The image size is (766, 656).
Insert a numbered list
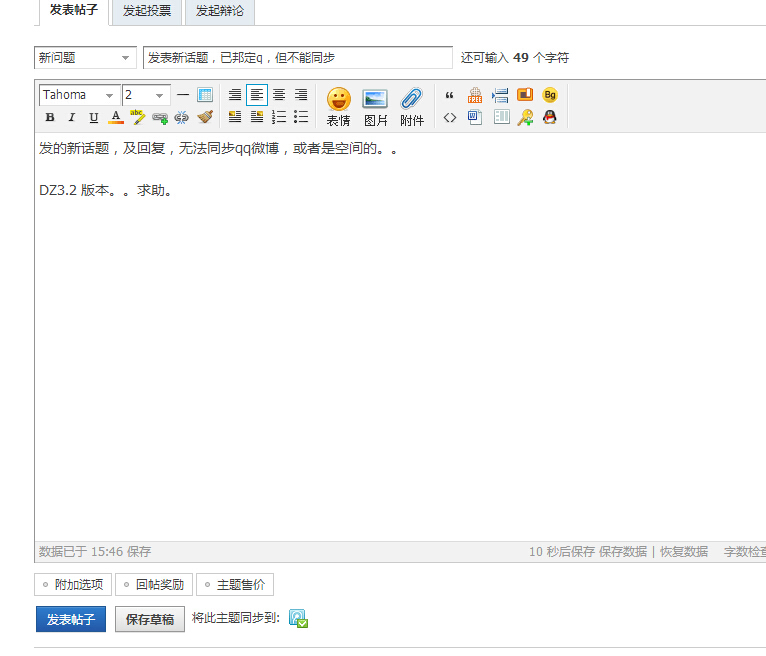pyautogui.click(x=279, y=117)
